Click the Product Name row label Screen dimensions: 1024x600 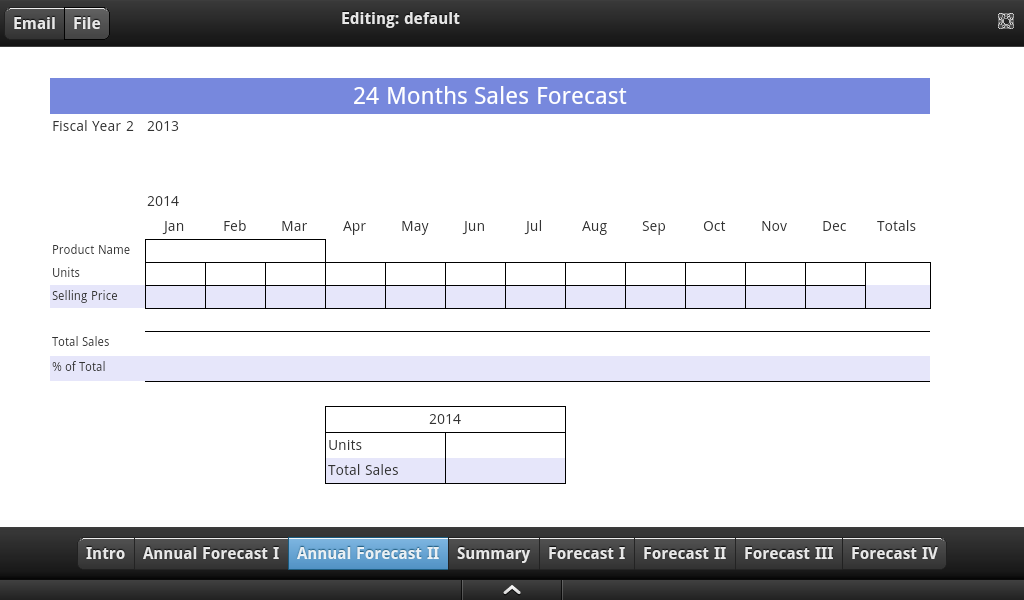coord(91,250)
